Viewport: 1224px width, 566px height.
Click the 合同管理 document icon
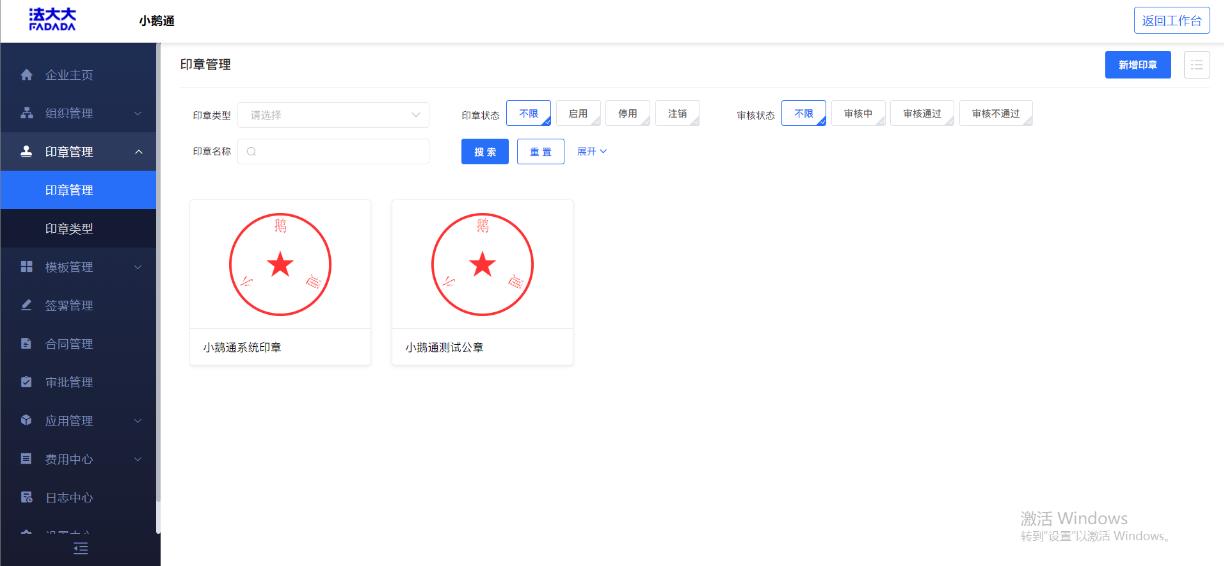pos(27,344)
